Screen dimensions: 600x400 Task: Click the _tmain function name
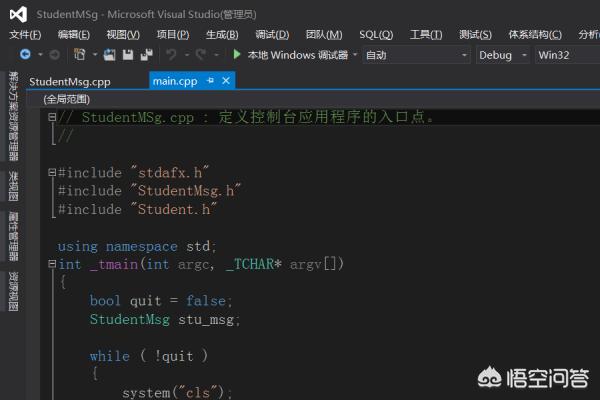tap(114, 264)
